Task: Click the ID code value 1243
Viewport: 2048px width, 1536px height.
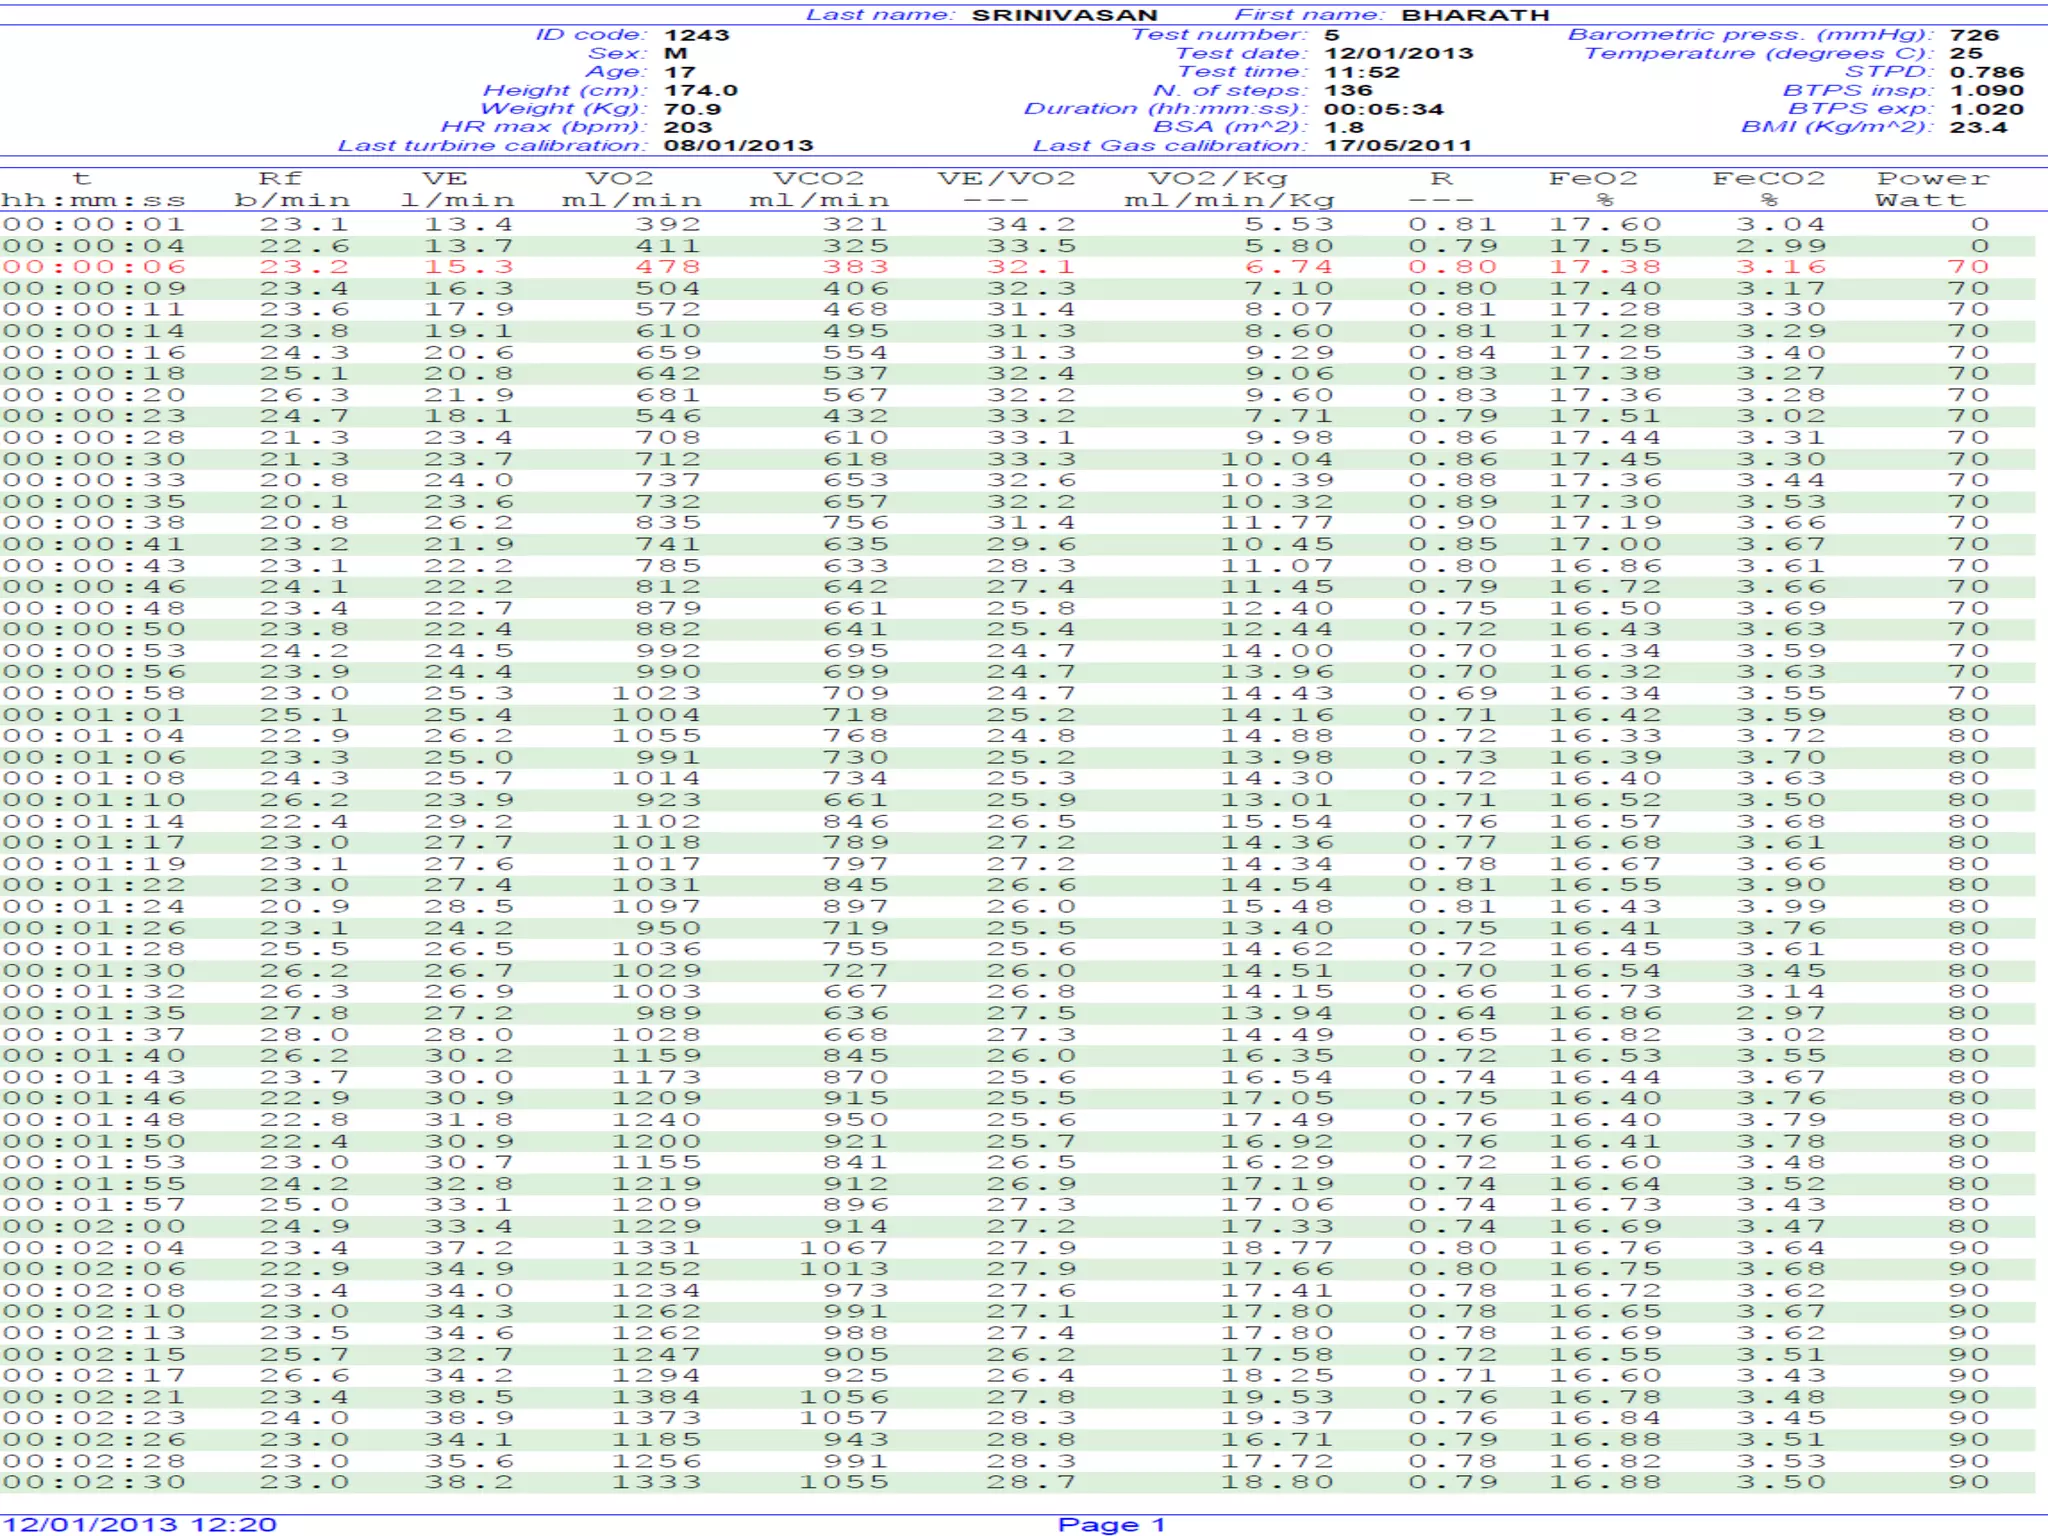Action: tap(697, 35)
